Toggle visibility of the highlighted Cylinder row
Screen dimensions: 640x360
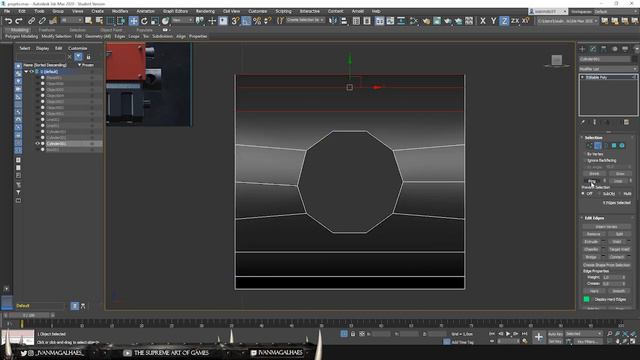click(38, 144)
